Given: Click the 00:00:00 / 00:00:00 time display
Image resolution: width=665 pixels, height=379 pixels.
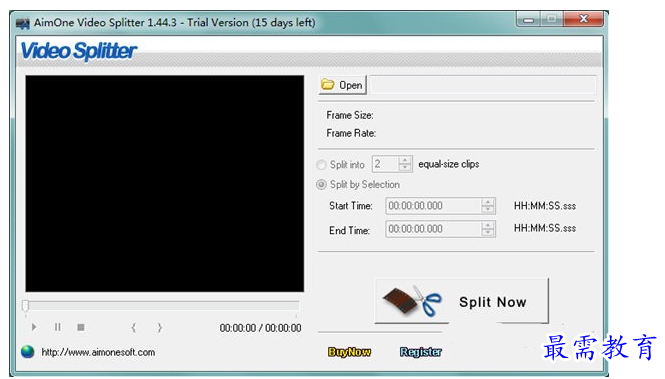Looking at the screenshot, I should pyautogui.click(x=260, y=328).
